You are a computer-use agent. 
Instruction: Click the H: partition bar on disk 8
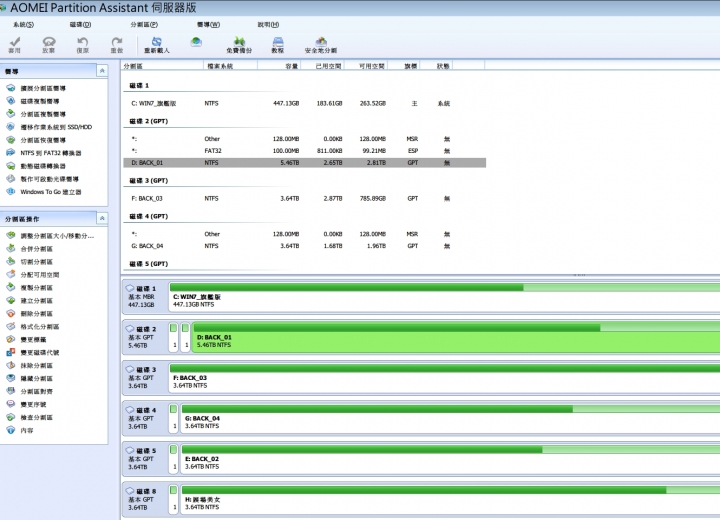pyautogui.click(x=450, y=499)
